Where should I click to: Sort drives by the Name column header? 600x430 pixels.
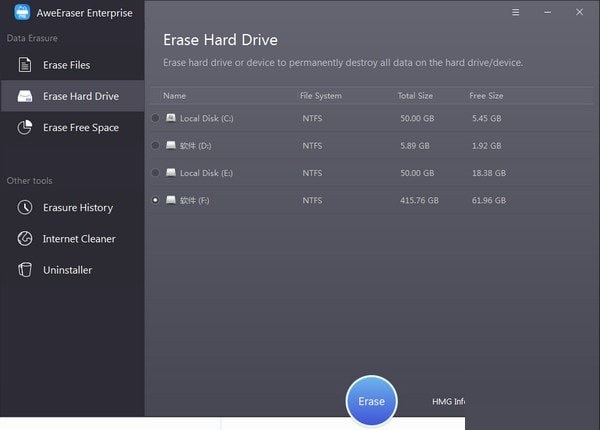(x=175, y=96)
